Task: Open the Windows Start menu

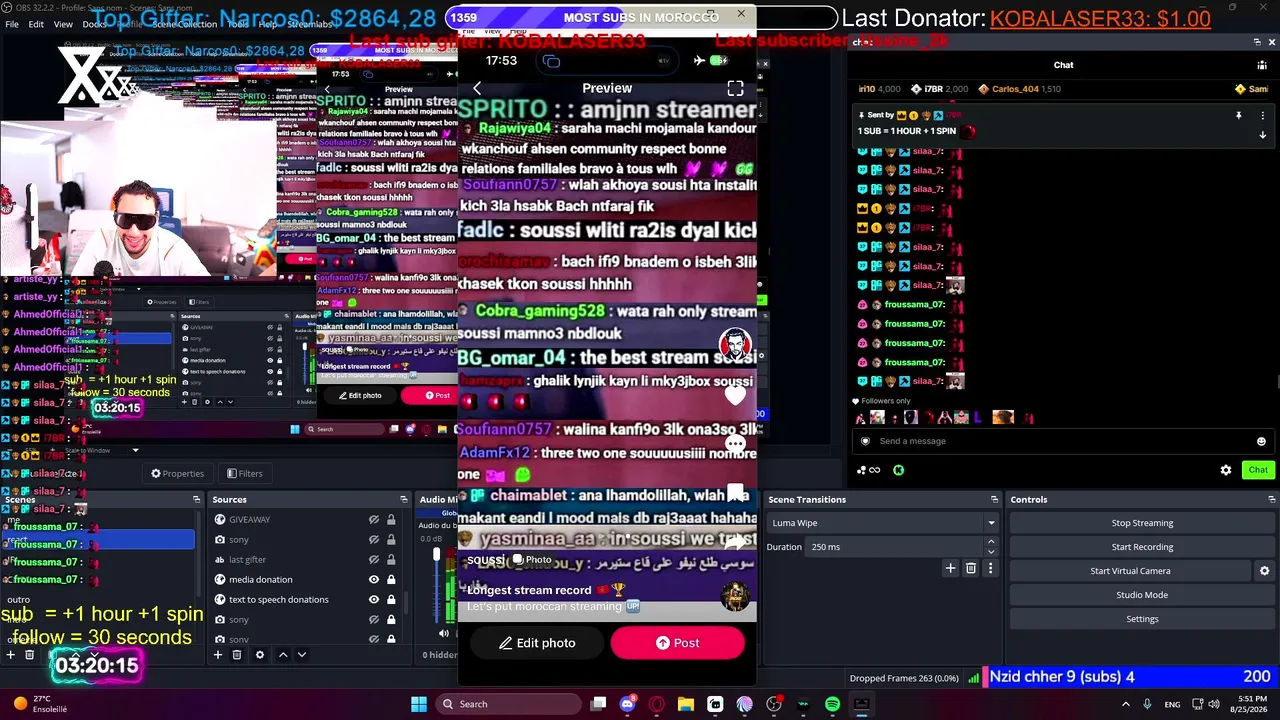Action: [x=419, y=704]
